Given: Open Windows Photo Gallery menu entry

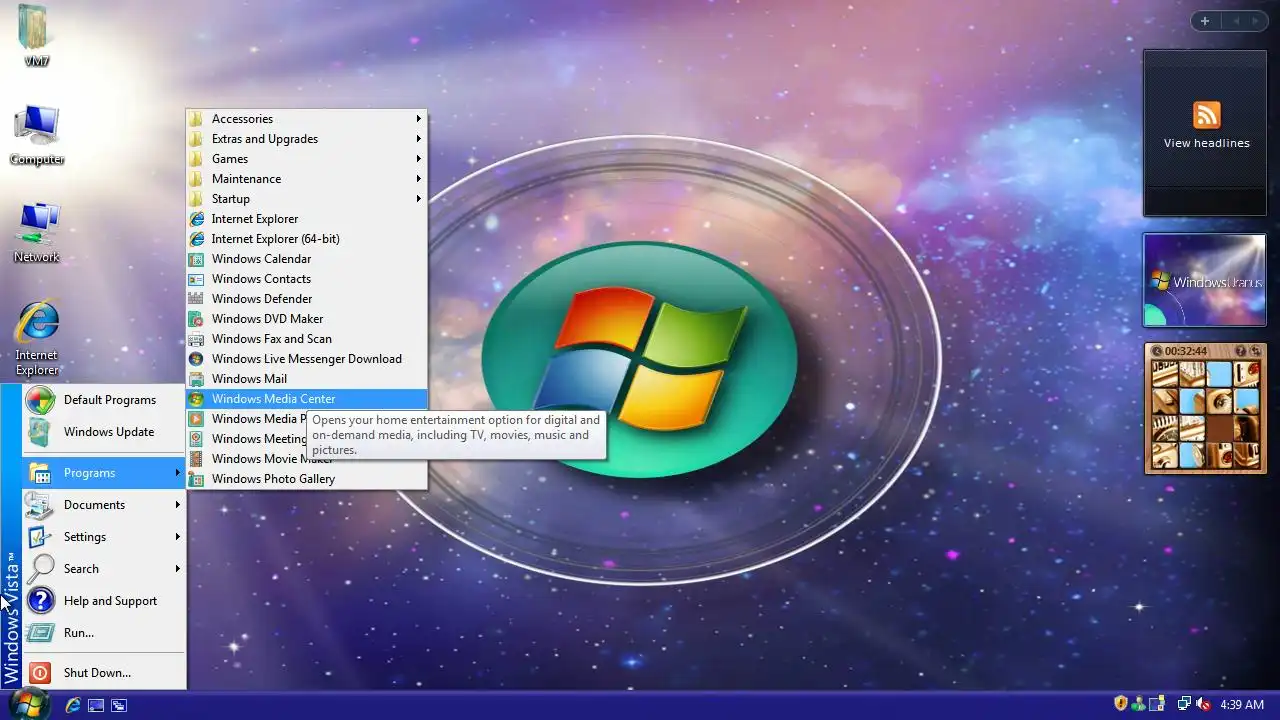Looking at the screenshot, I should pos(306,479).
